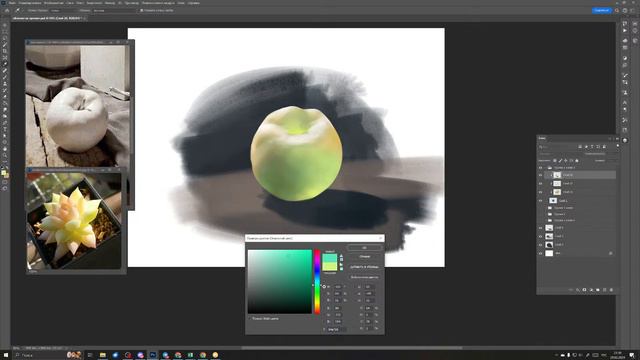
Task: Click the delete layer trash icon
Action: 611,290
